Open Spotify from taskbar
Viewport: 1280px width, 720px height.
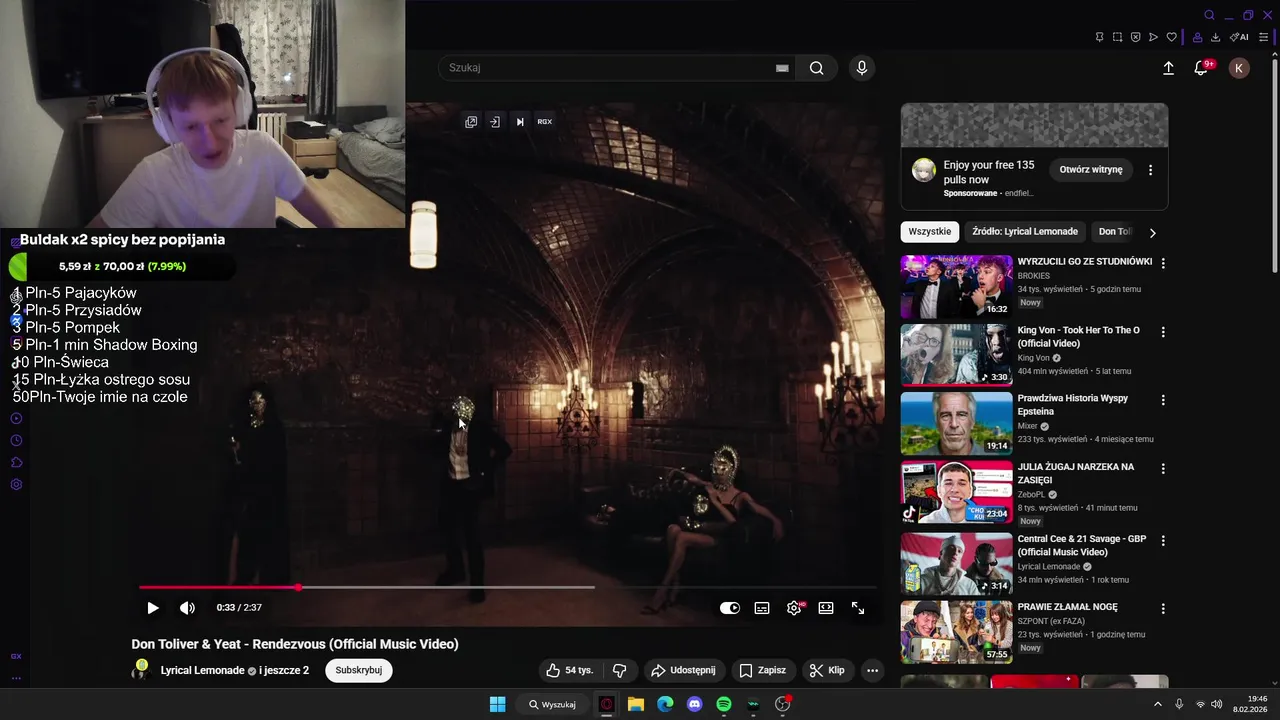(724, 704)
